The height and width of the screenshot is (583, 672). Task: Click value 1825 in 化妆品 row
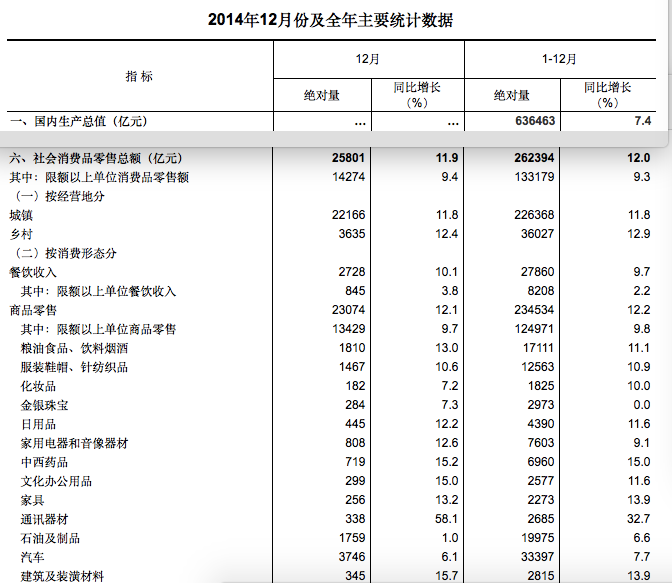[541, 385]
